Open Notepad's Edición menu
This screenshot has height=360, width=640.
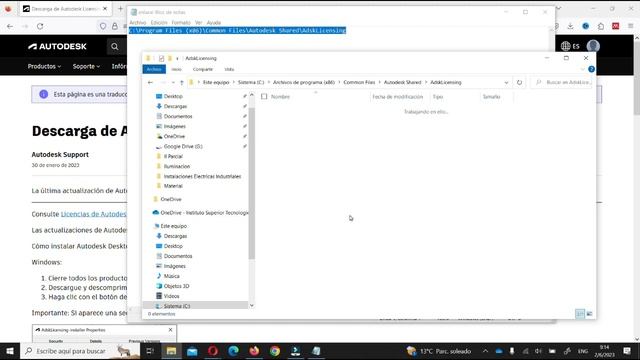tap(159, 22)
